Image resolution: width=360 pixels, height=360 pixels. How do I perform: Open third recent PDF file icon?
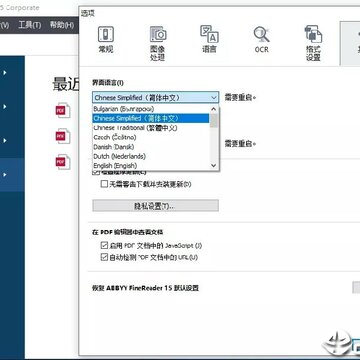[x=63, y=162]
